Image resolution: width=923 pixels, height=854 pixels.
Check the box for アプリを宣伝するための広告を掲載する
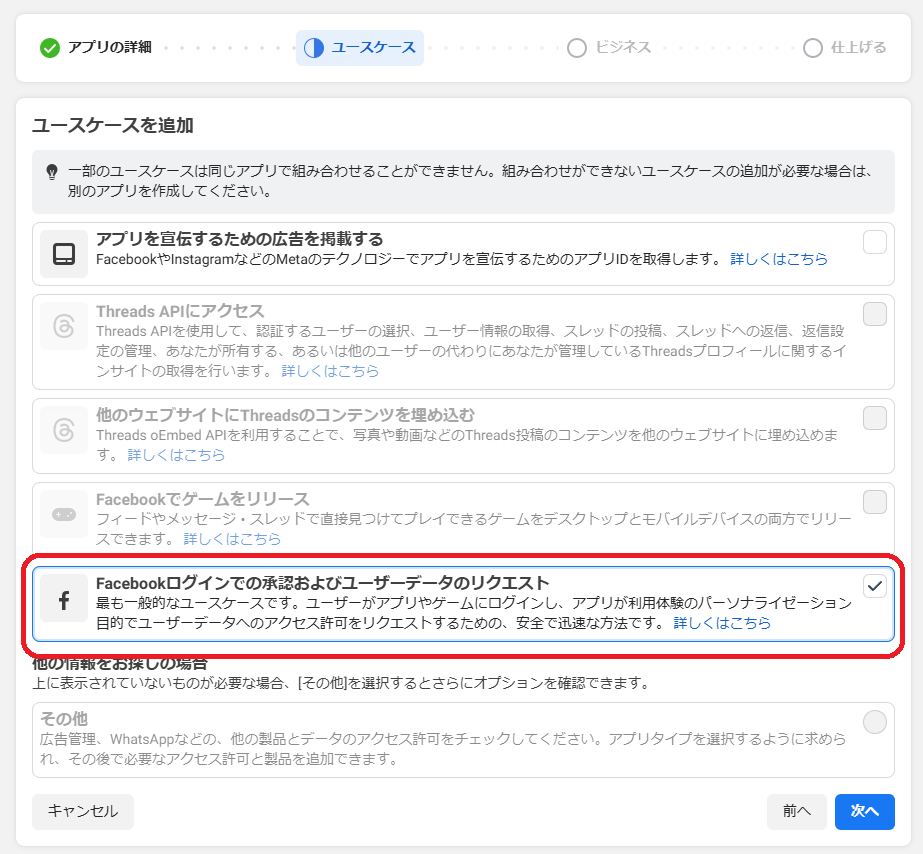tap(875, 242)
